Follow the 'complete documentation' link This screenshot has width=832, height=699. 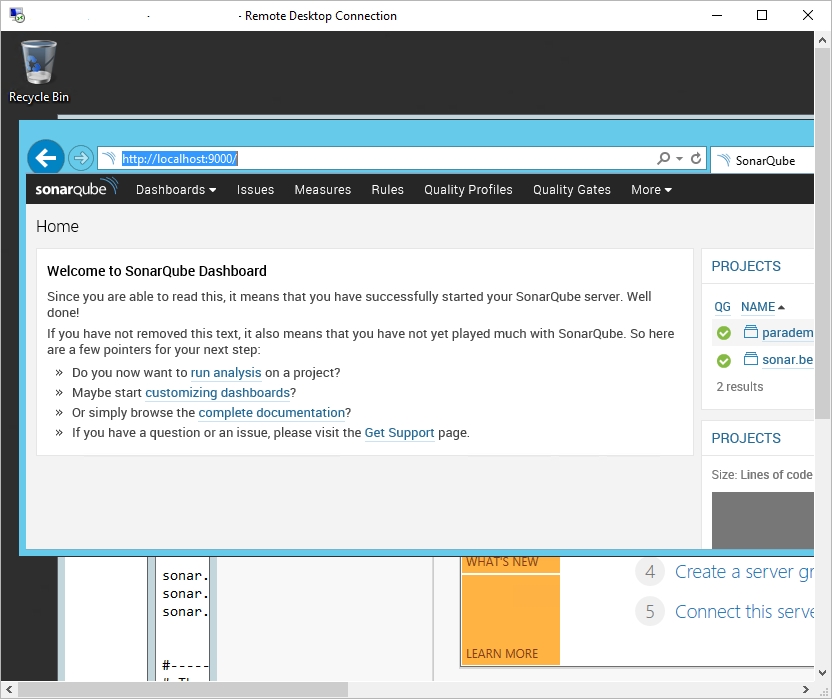272,412
